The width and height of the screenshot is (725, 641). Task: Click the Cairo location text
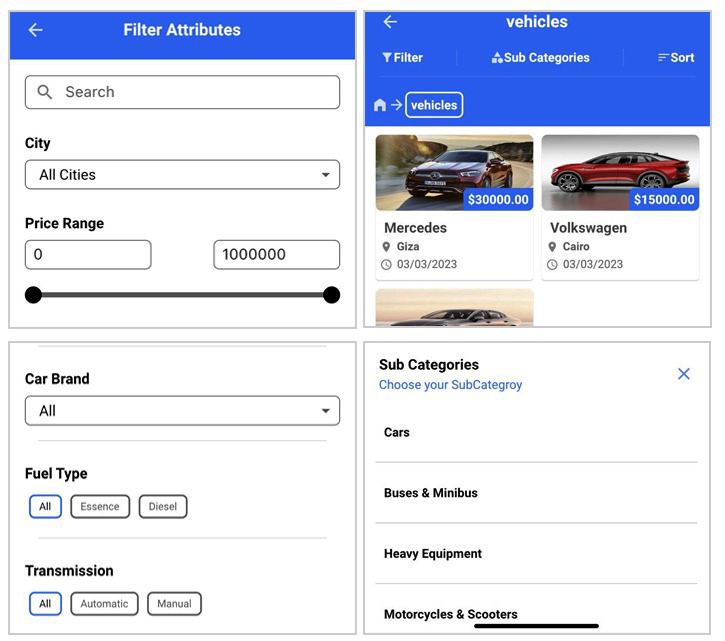tap(576, 247)
